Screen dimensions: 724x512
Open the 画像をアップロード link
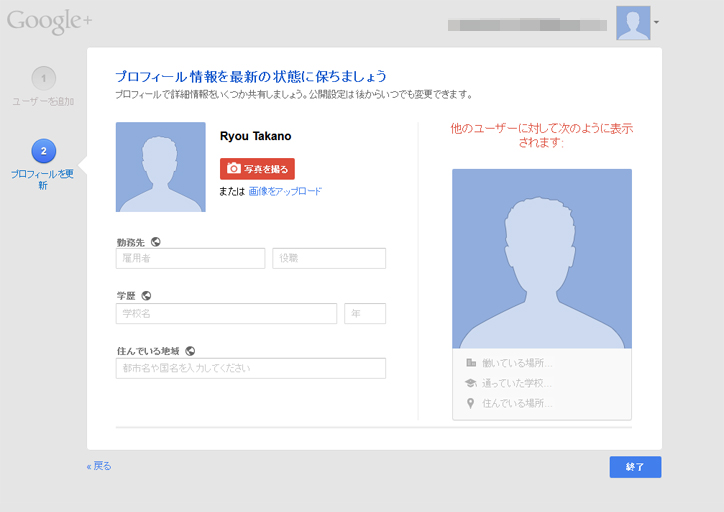[285, 191]
